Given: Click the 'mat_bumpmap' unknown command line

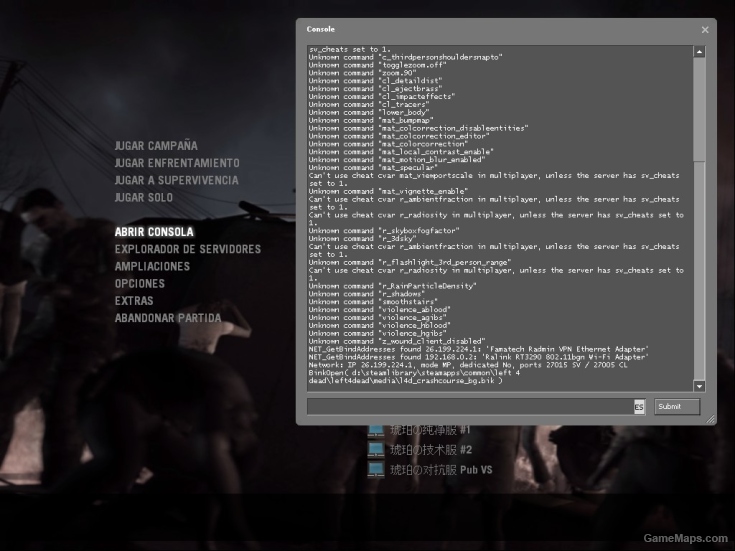Looking at the screenshot, I should [x=371, y=121].
